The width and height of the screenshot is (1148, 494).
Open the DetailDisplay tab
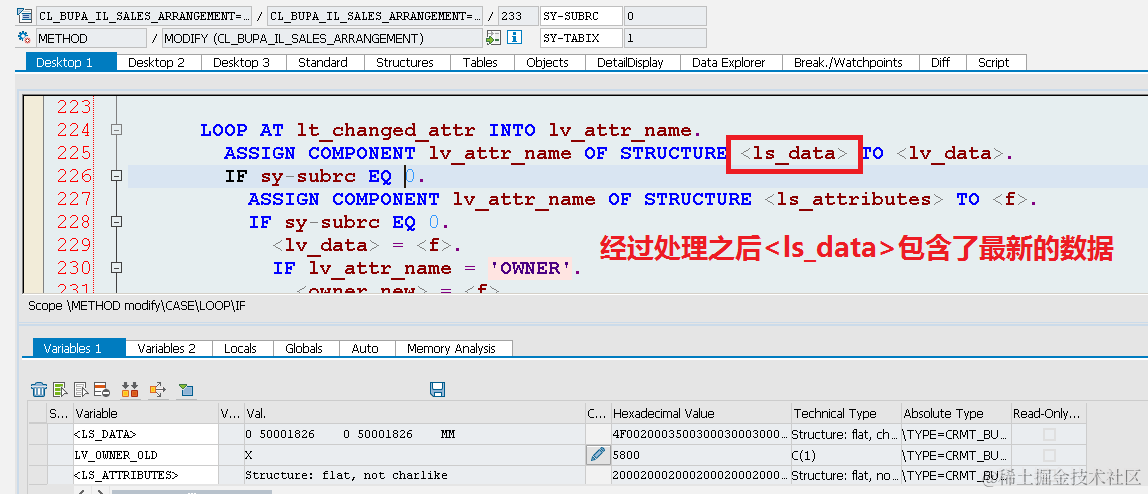(630, 62)
